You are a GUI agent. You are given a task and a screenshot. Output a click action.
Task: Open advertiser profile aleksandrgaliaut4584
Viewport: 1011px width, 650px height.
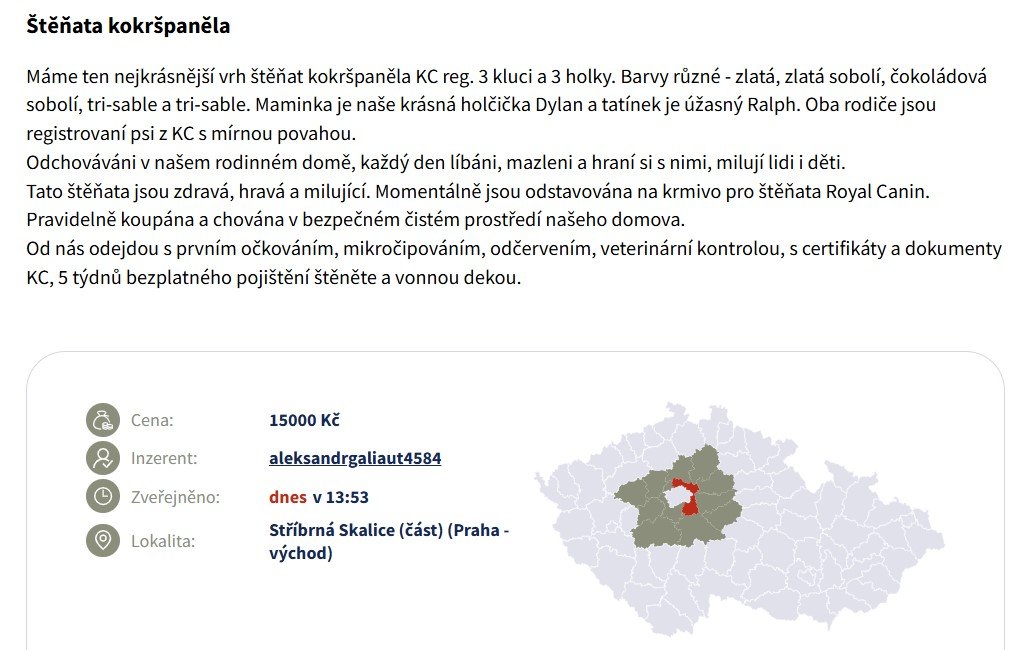click(x=355, y=458)
